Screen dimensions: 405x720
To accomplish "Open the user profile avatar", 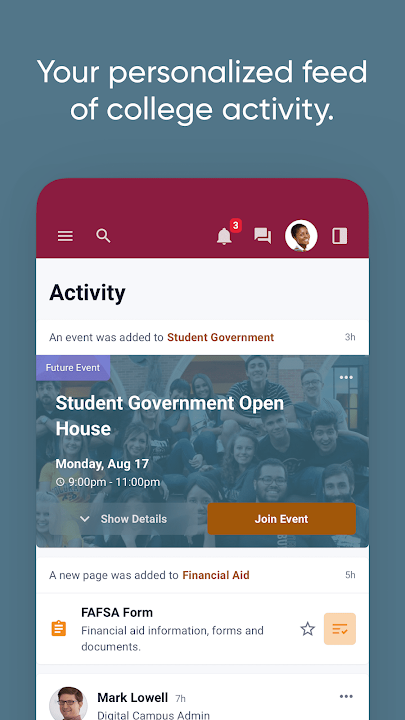I will 301,236.
